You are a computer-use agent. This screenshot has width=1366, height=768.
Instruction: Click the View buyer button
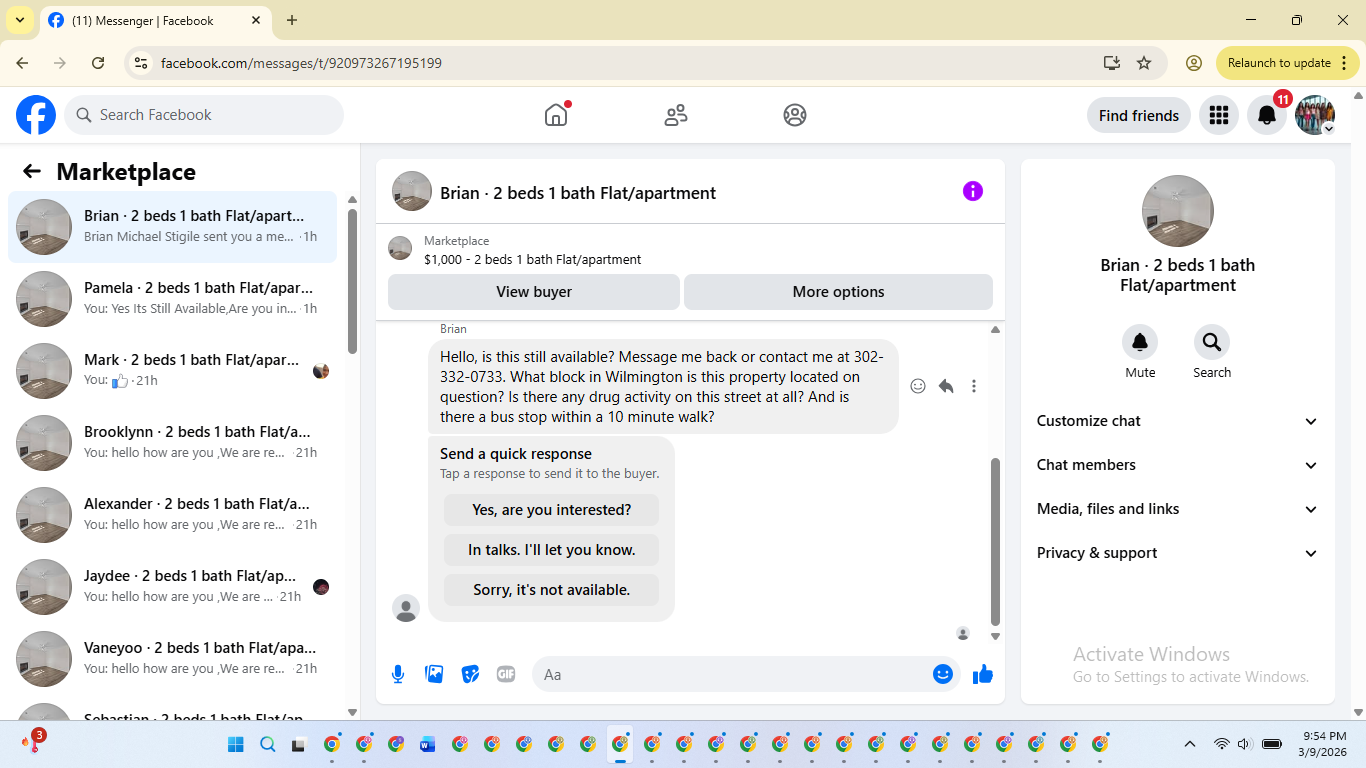534,292
